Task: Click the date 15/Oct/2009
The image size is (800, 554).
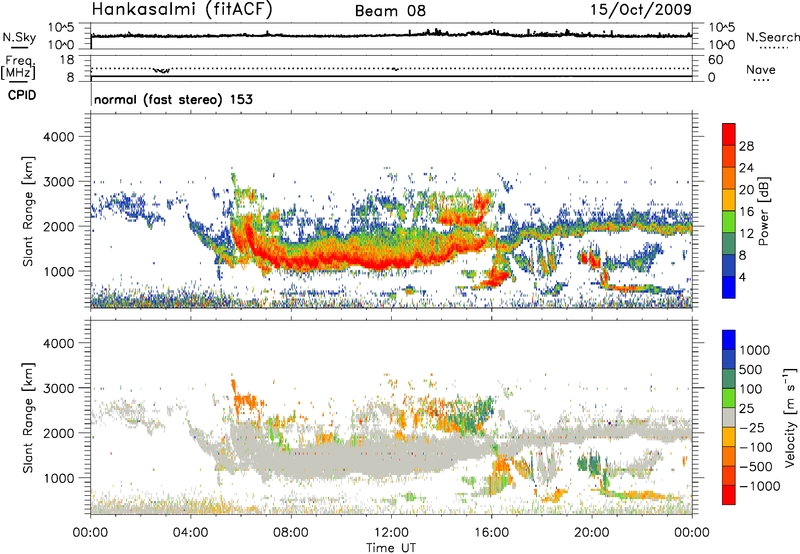Action: 641,10
